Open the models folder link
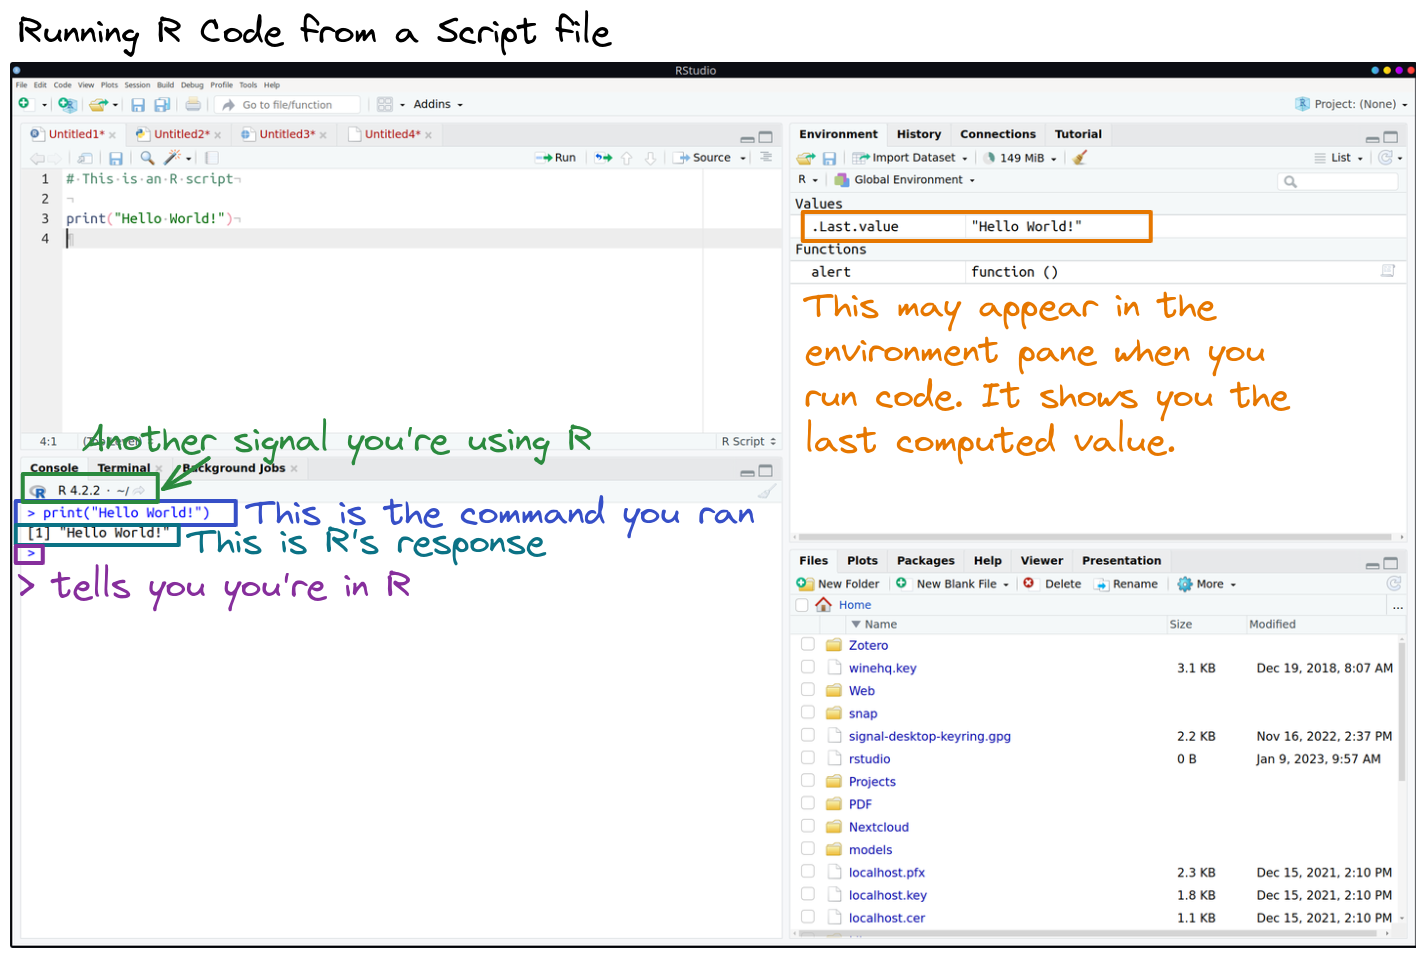The height and width of the screenshot is (957, 1426). pyautogui.click(x=870, y=850)
